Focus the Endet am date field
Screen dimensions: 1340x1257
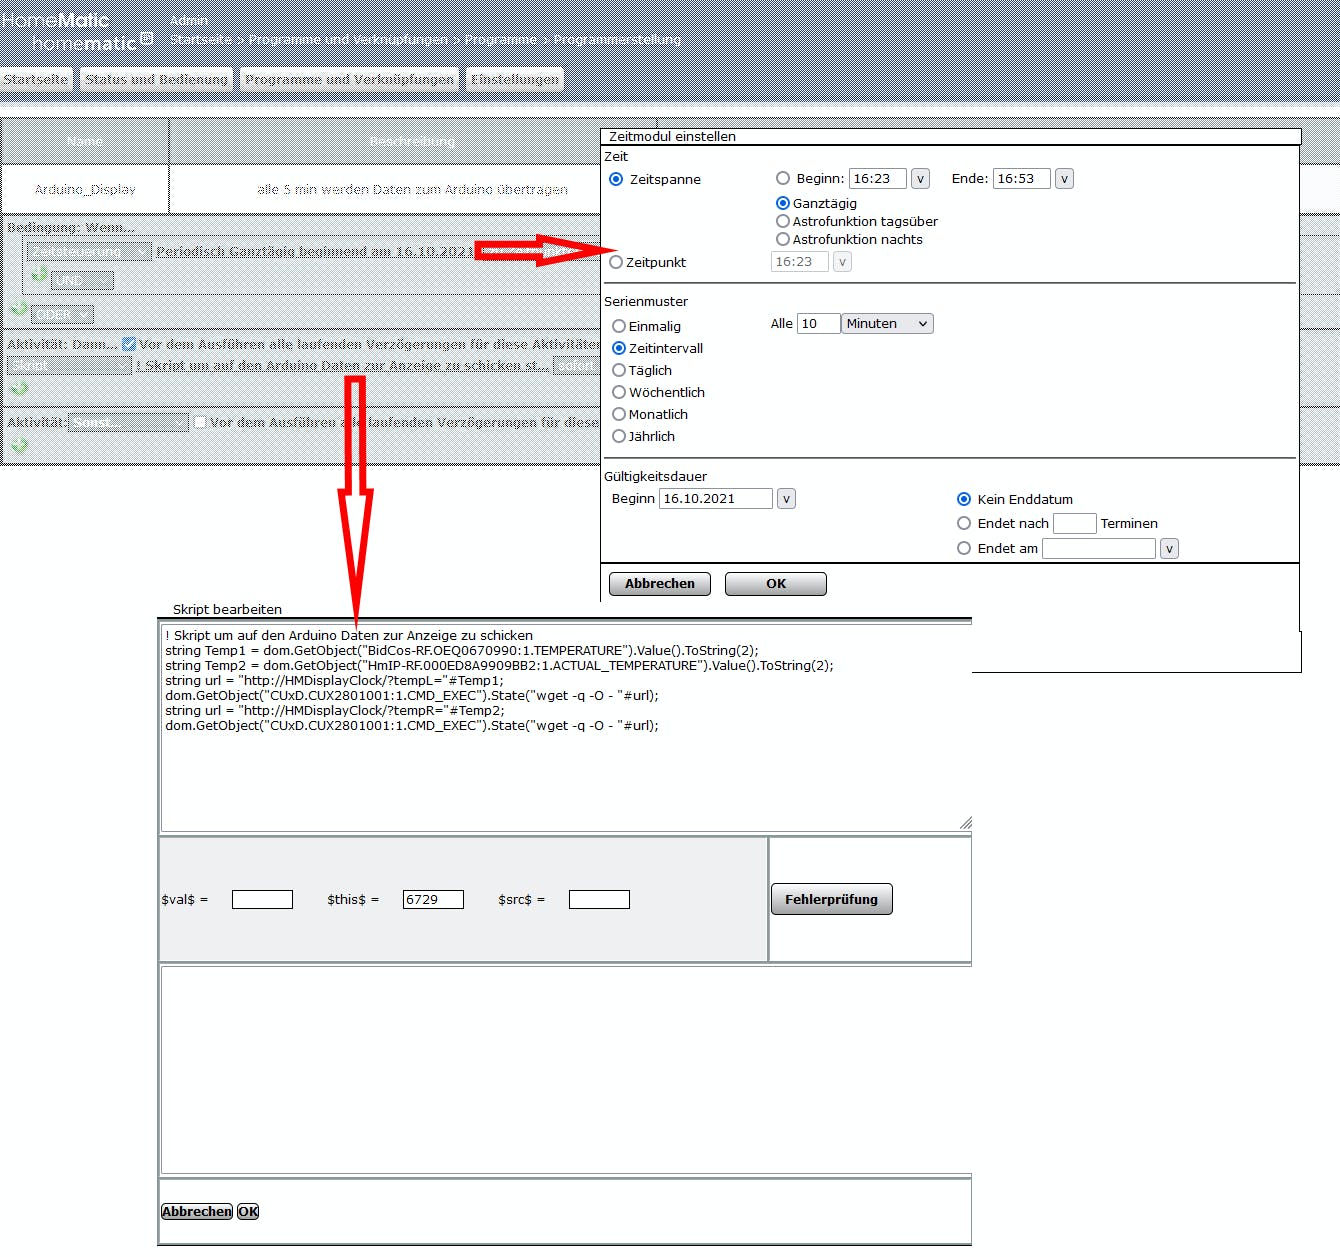(1099, 549)
